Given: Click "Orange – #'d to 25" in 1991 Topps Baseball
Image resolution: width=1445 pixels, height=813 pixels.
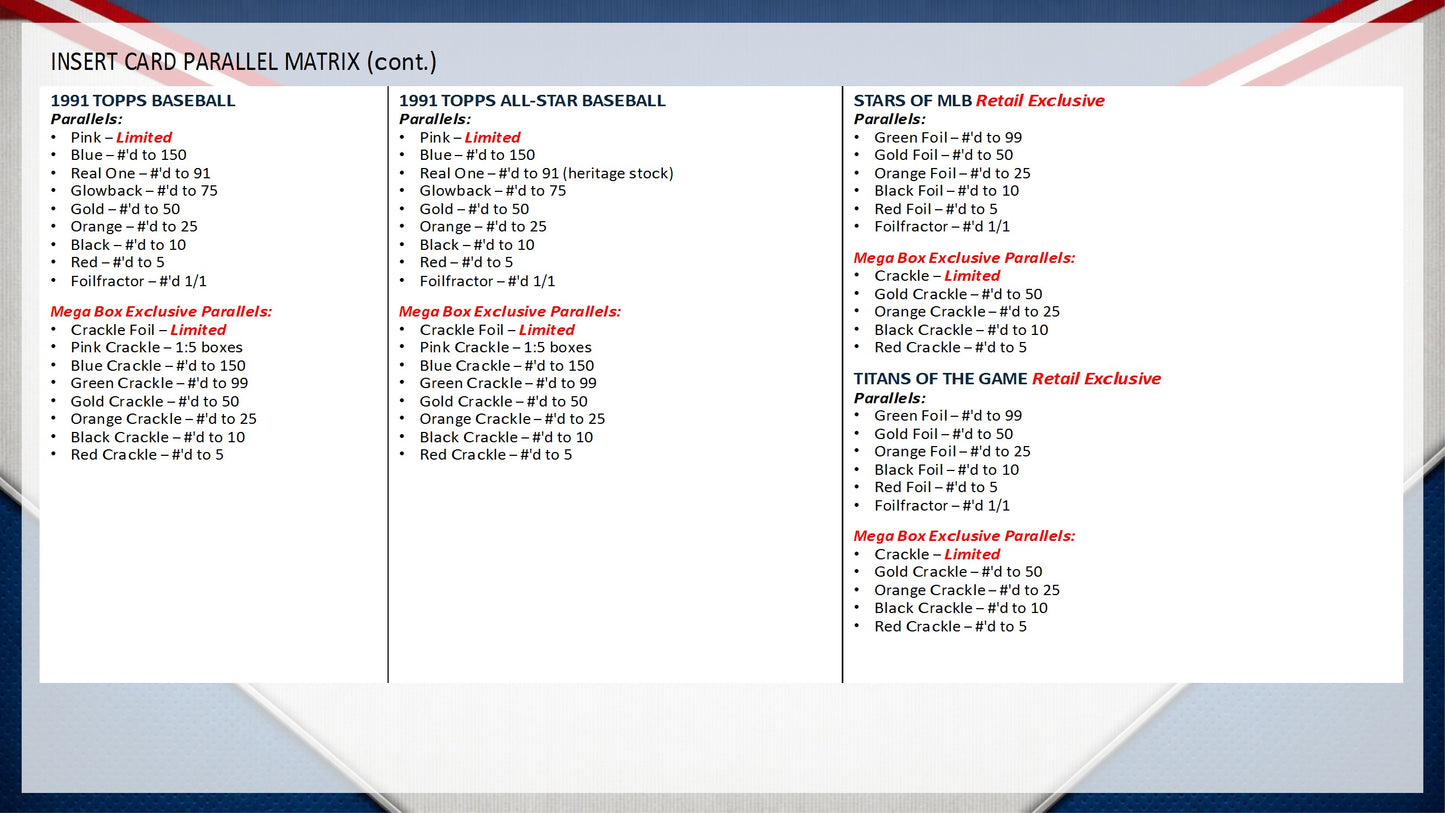Looking at the screenshot, I should 134,227.
